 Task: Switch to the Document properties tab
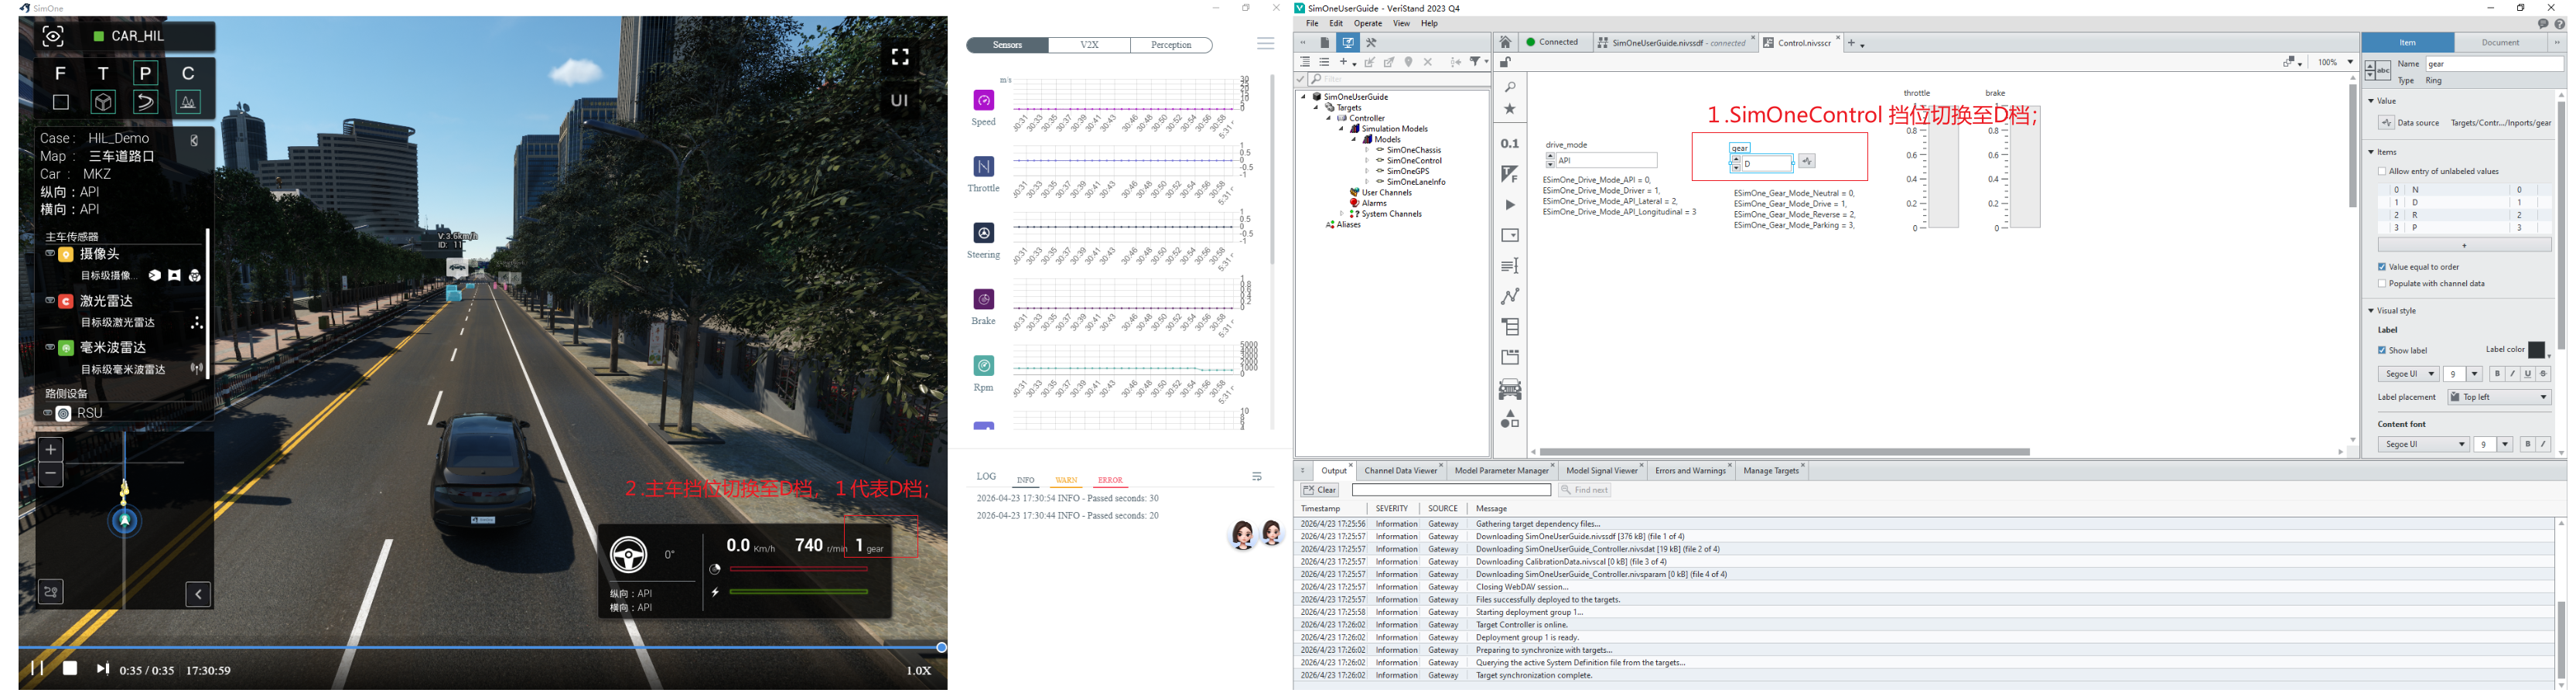2500,42
